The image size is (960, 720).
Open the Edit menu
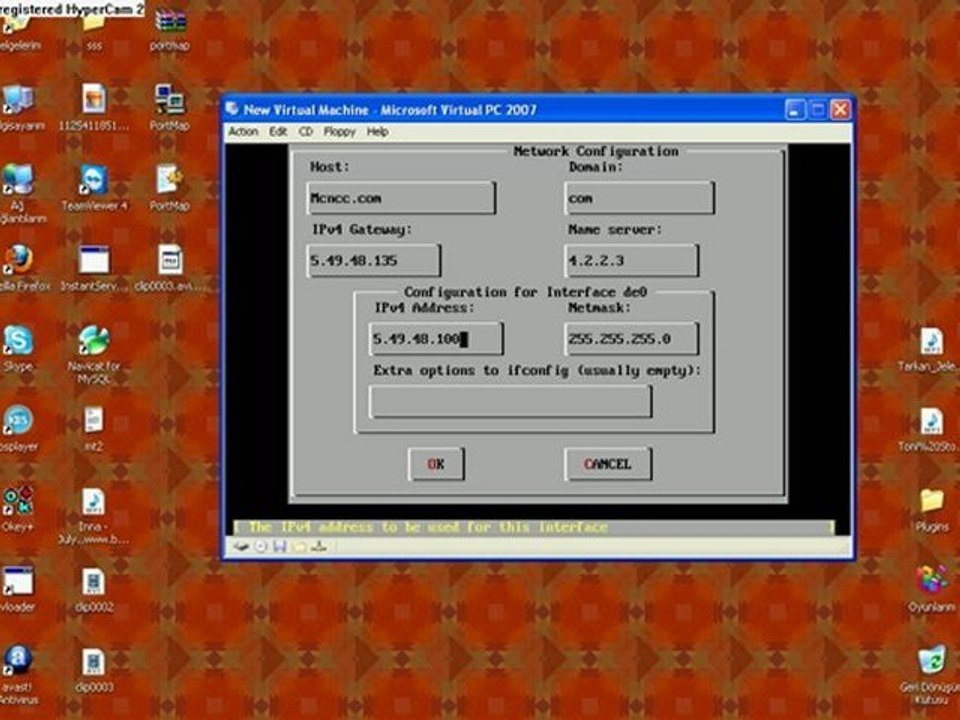tap(278, 132)
